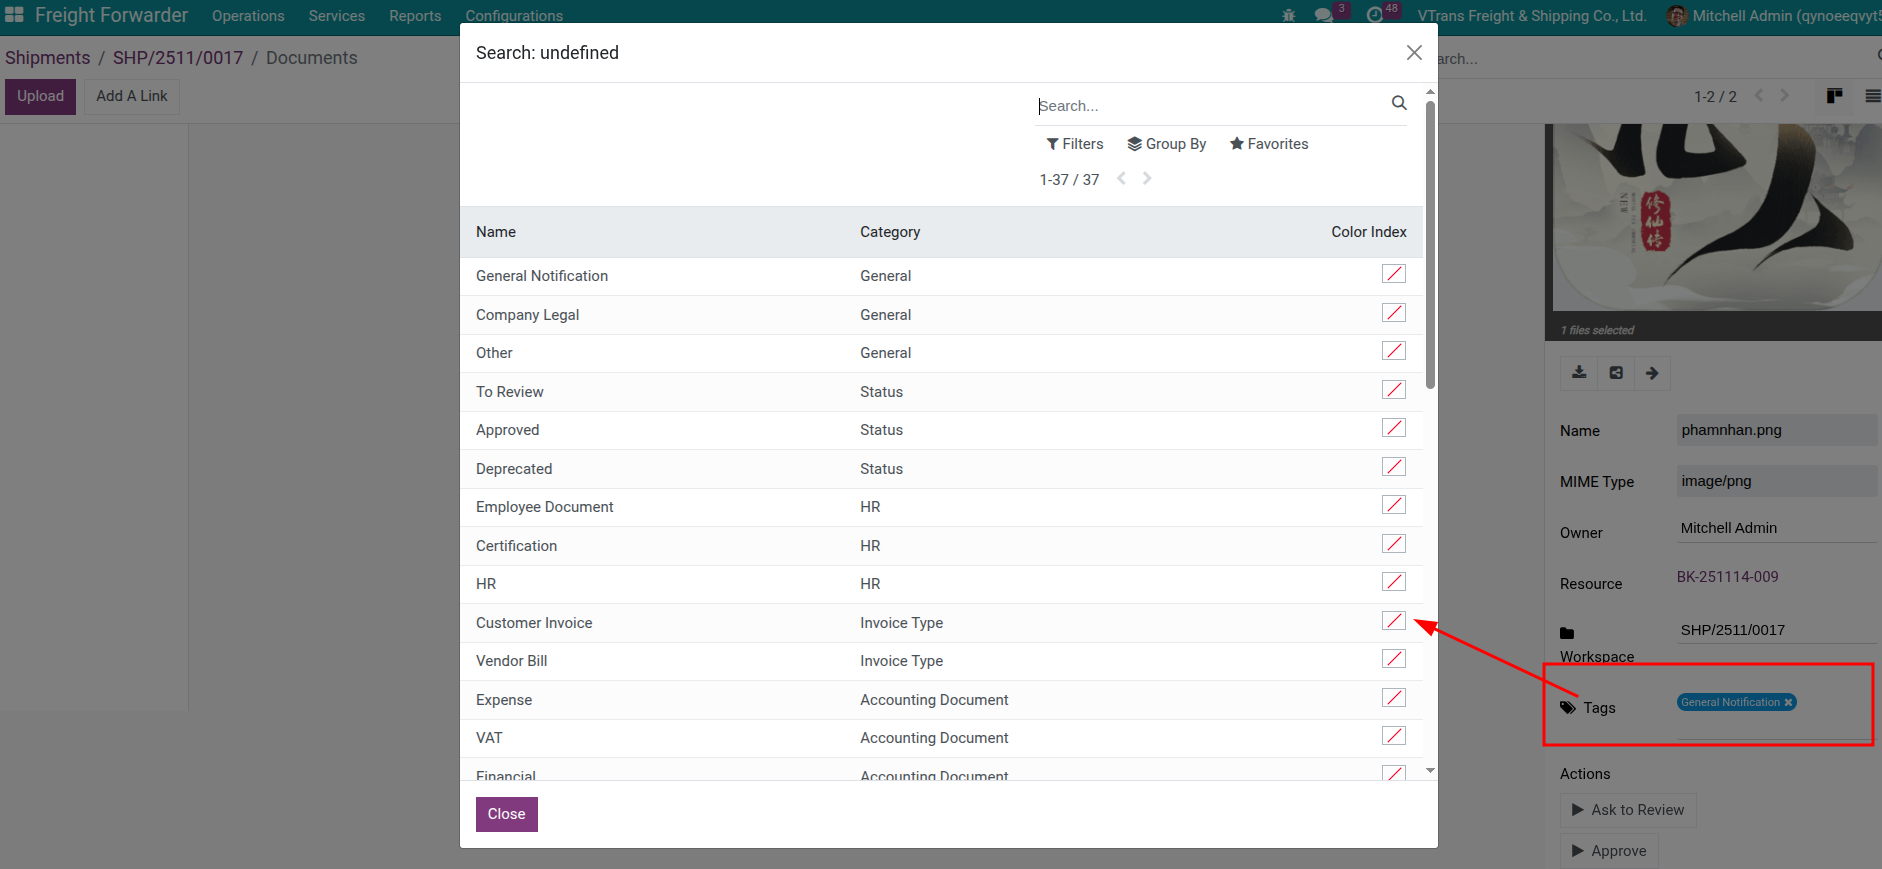The height and width of the screenshot is (869, 1882).
Task: Open the activities clock icon
Action: coord(1375,15)
